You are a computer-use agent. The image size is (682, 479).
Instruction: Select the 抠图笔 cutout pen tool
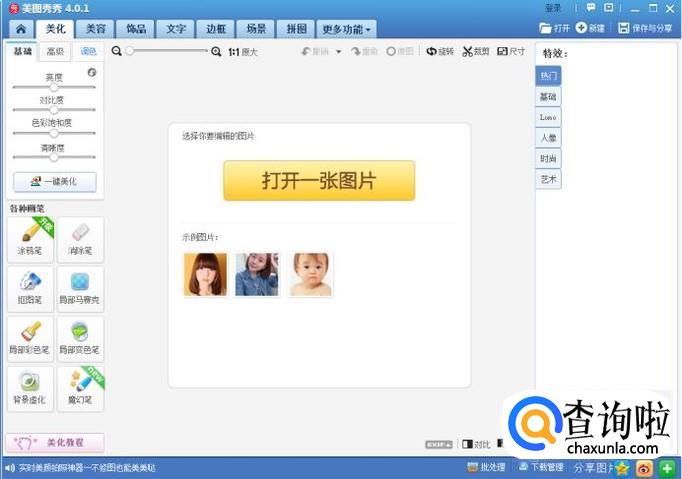30,289
